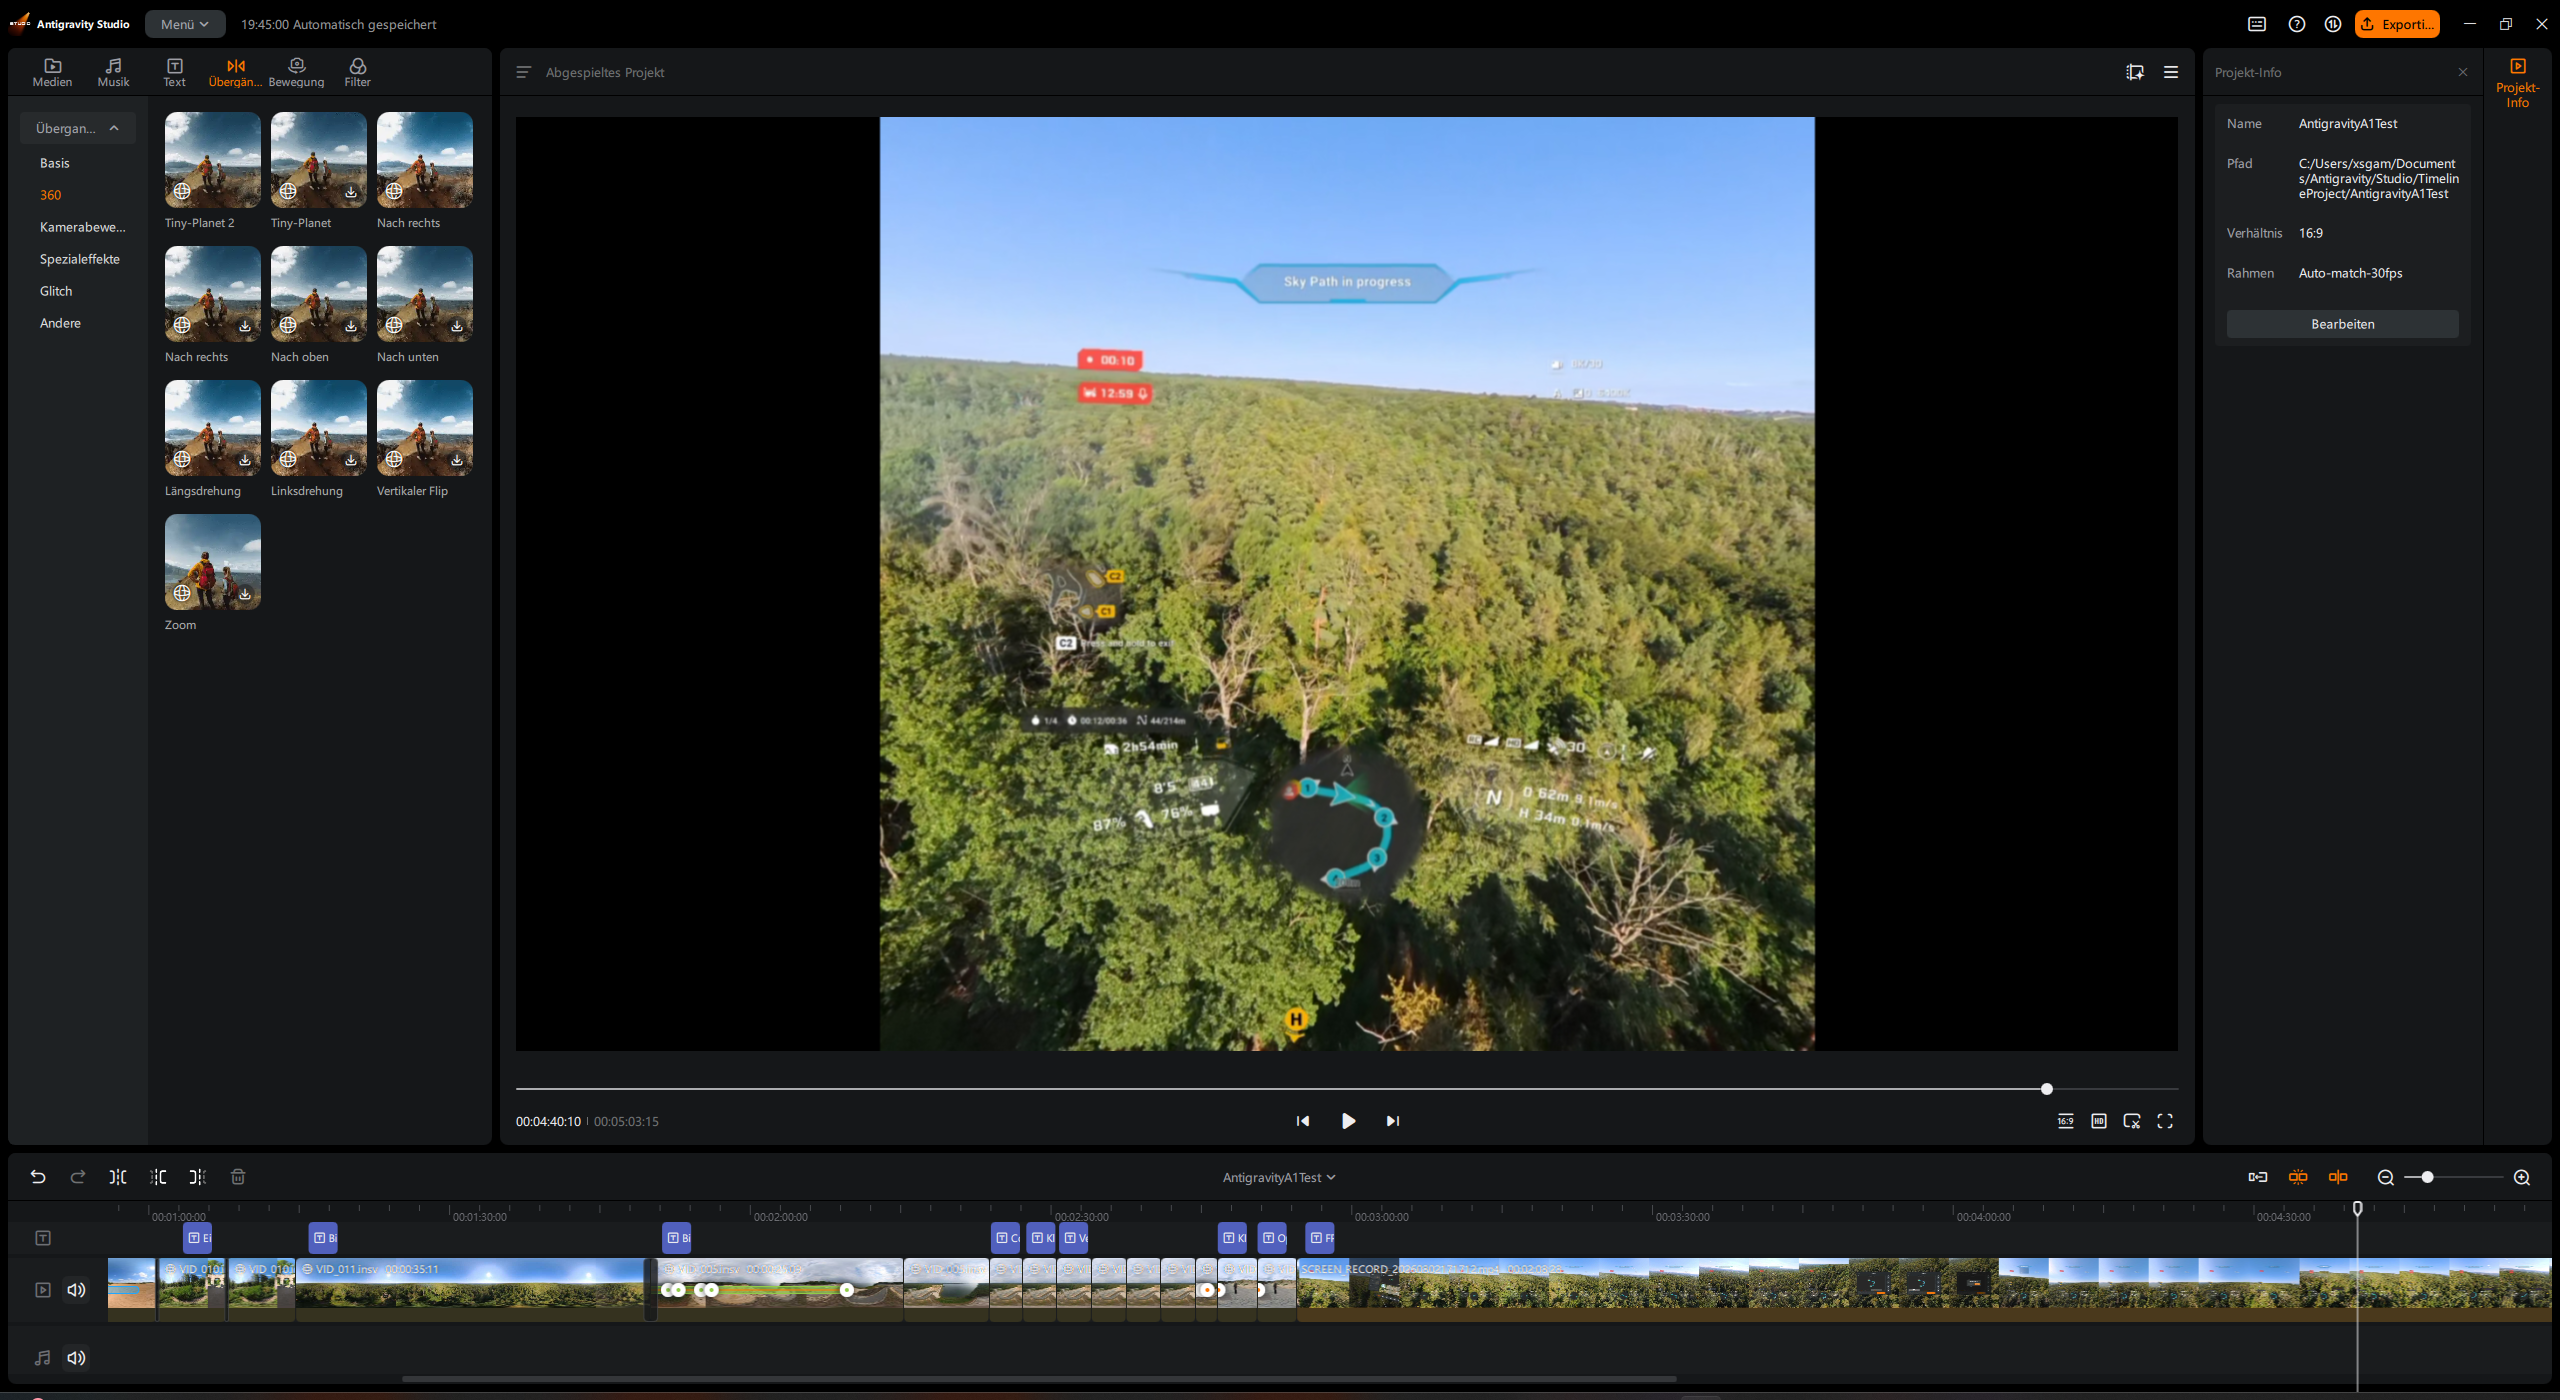Enter fullscreen preview mode

pos(2165,1121)
